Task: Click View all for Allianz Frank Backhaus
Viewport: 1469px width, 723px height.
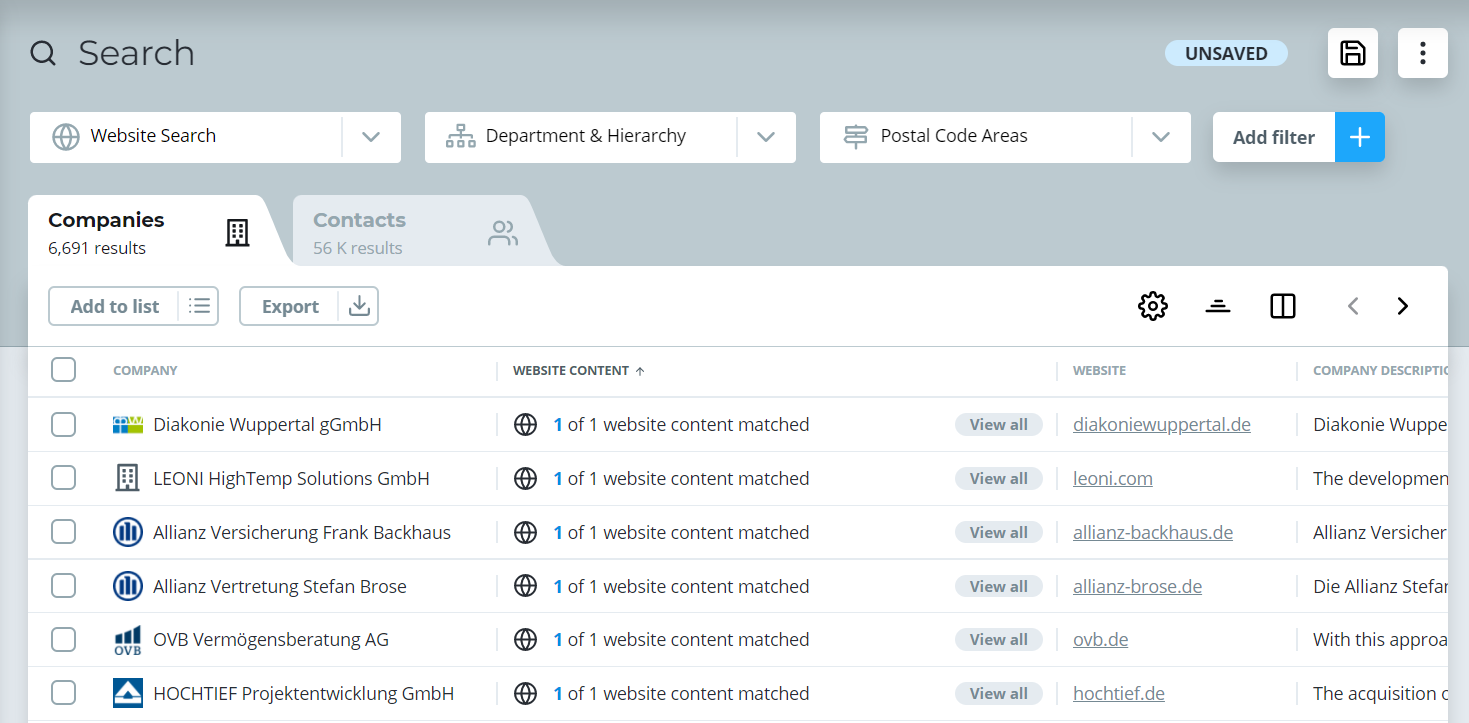Action: (x=999, y=532)
